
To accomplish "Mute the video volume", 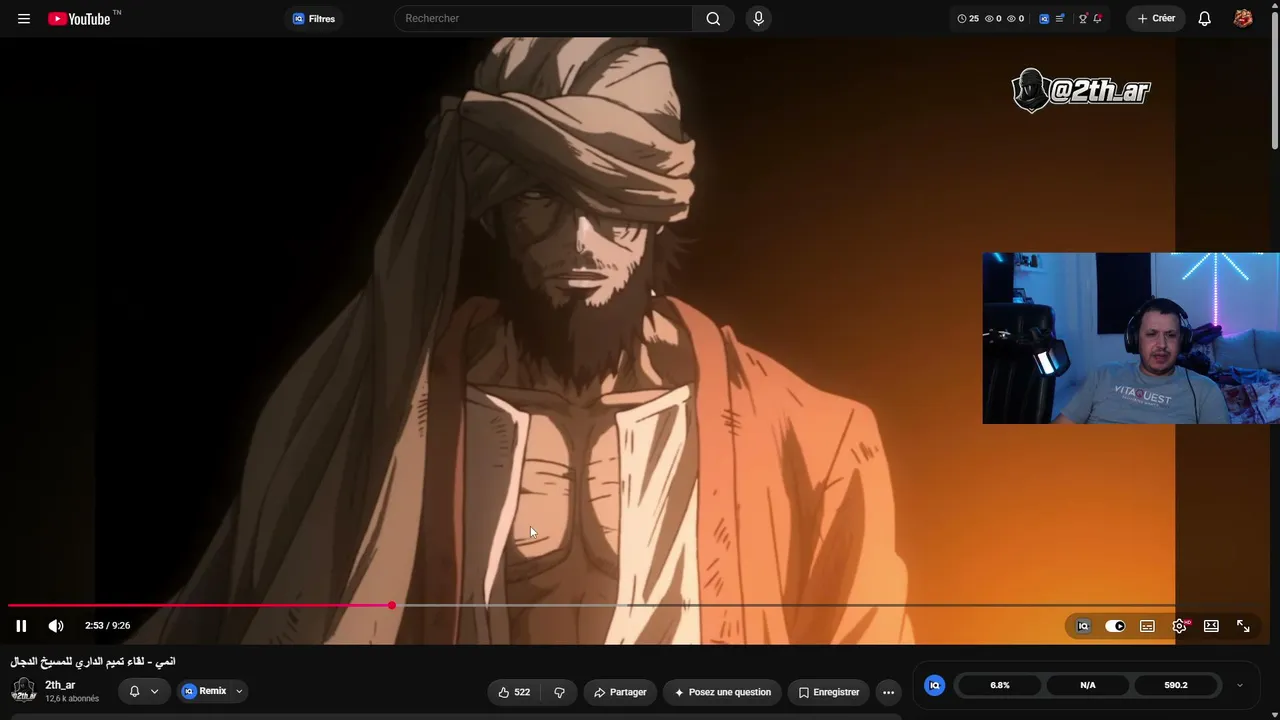I will click(56, 626).
